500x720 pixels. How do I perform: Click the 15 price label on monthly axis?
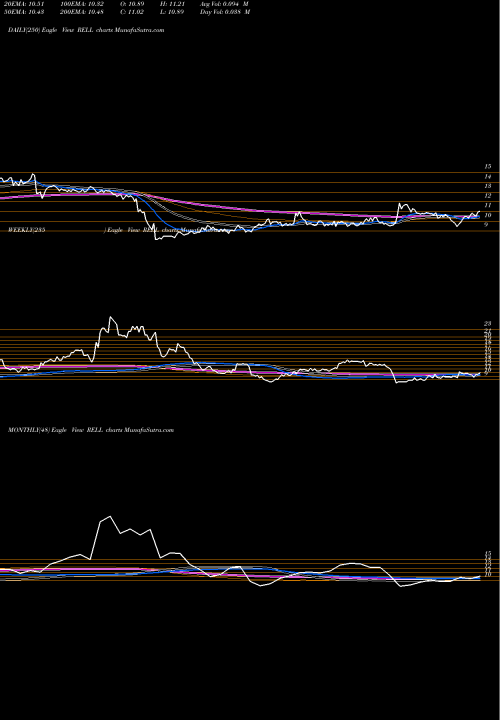488,554
